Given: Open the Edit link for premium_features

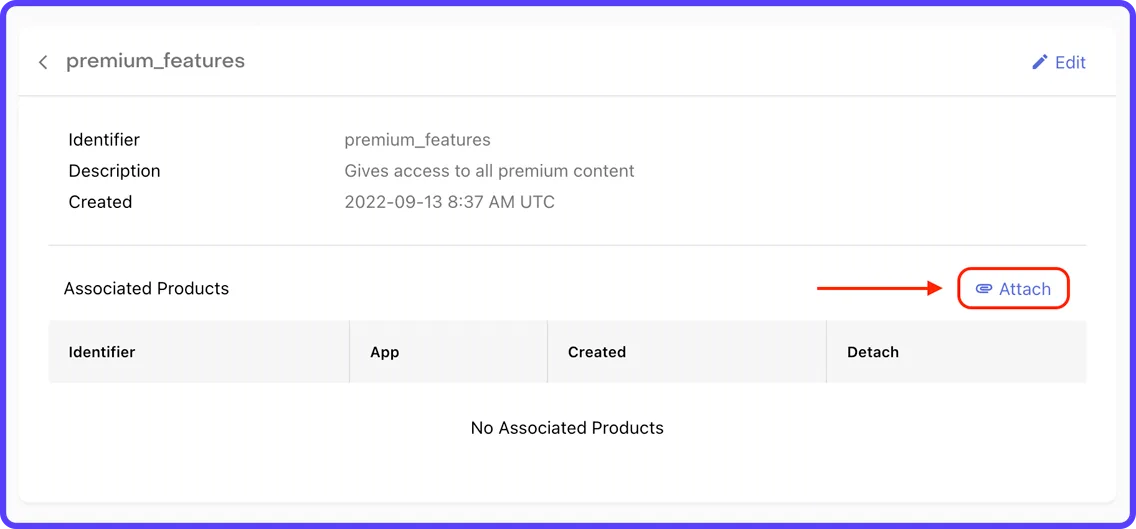Looking at the screenshot, I should (x=1058, y=62).
